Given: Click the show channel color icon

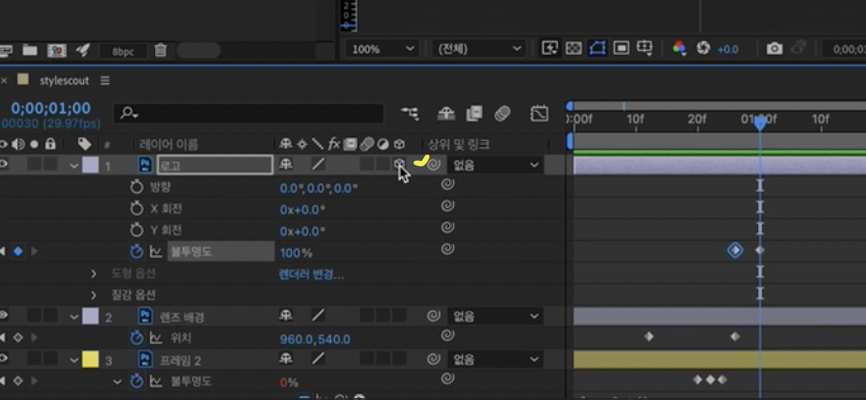Looking at the screenshot, I should point(679,49).
